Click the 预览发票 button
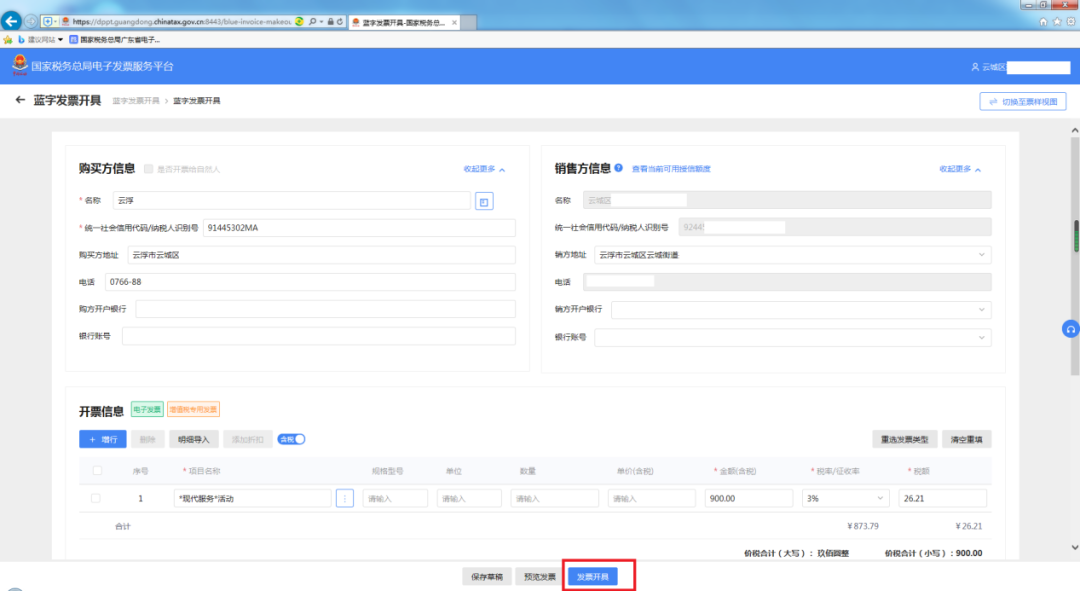The width and height of the screenshot is (1080, 591). 539,577
